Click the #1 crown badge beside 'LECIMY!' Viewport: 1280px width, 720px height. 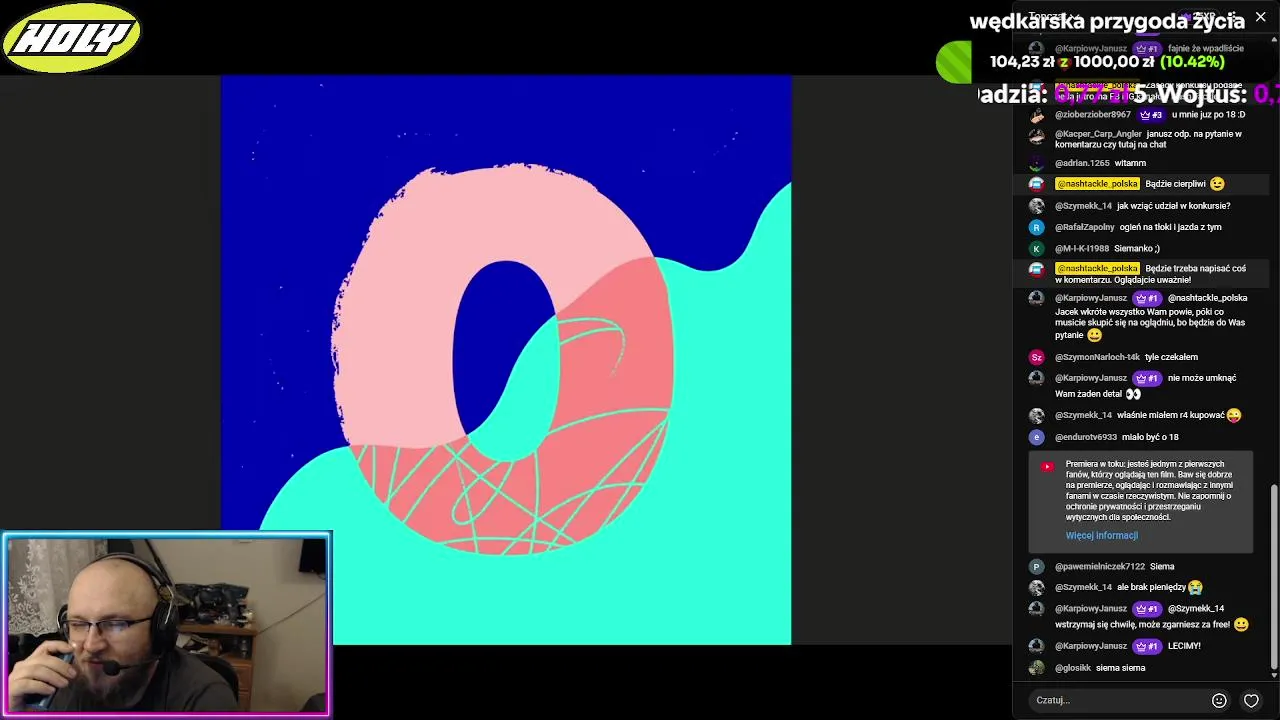[x=1147, y=646]
